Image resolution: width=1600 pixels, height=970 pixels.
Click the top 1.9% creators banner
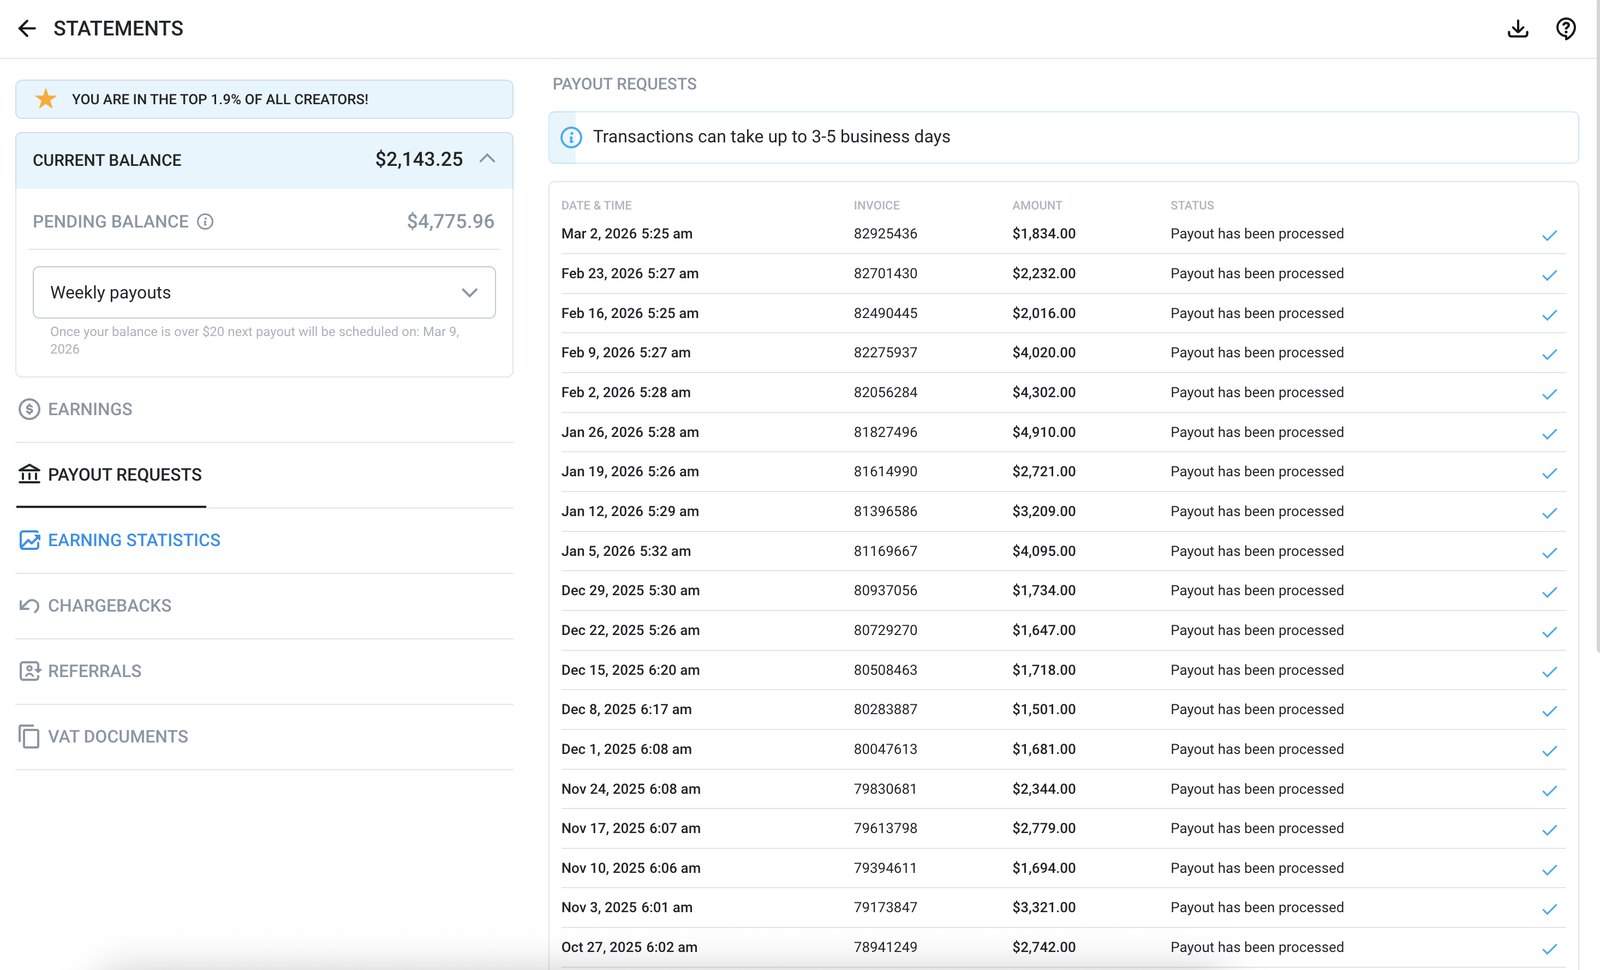pyautogui.click(x=264, y=99)
